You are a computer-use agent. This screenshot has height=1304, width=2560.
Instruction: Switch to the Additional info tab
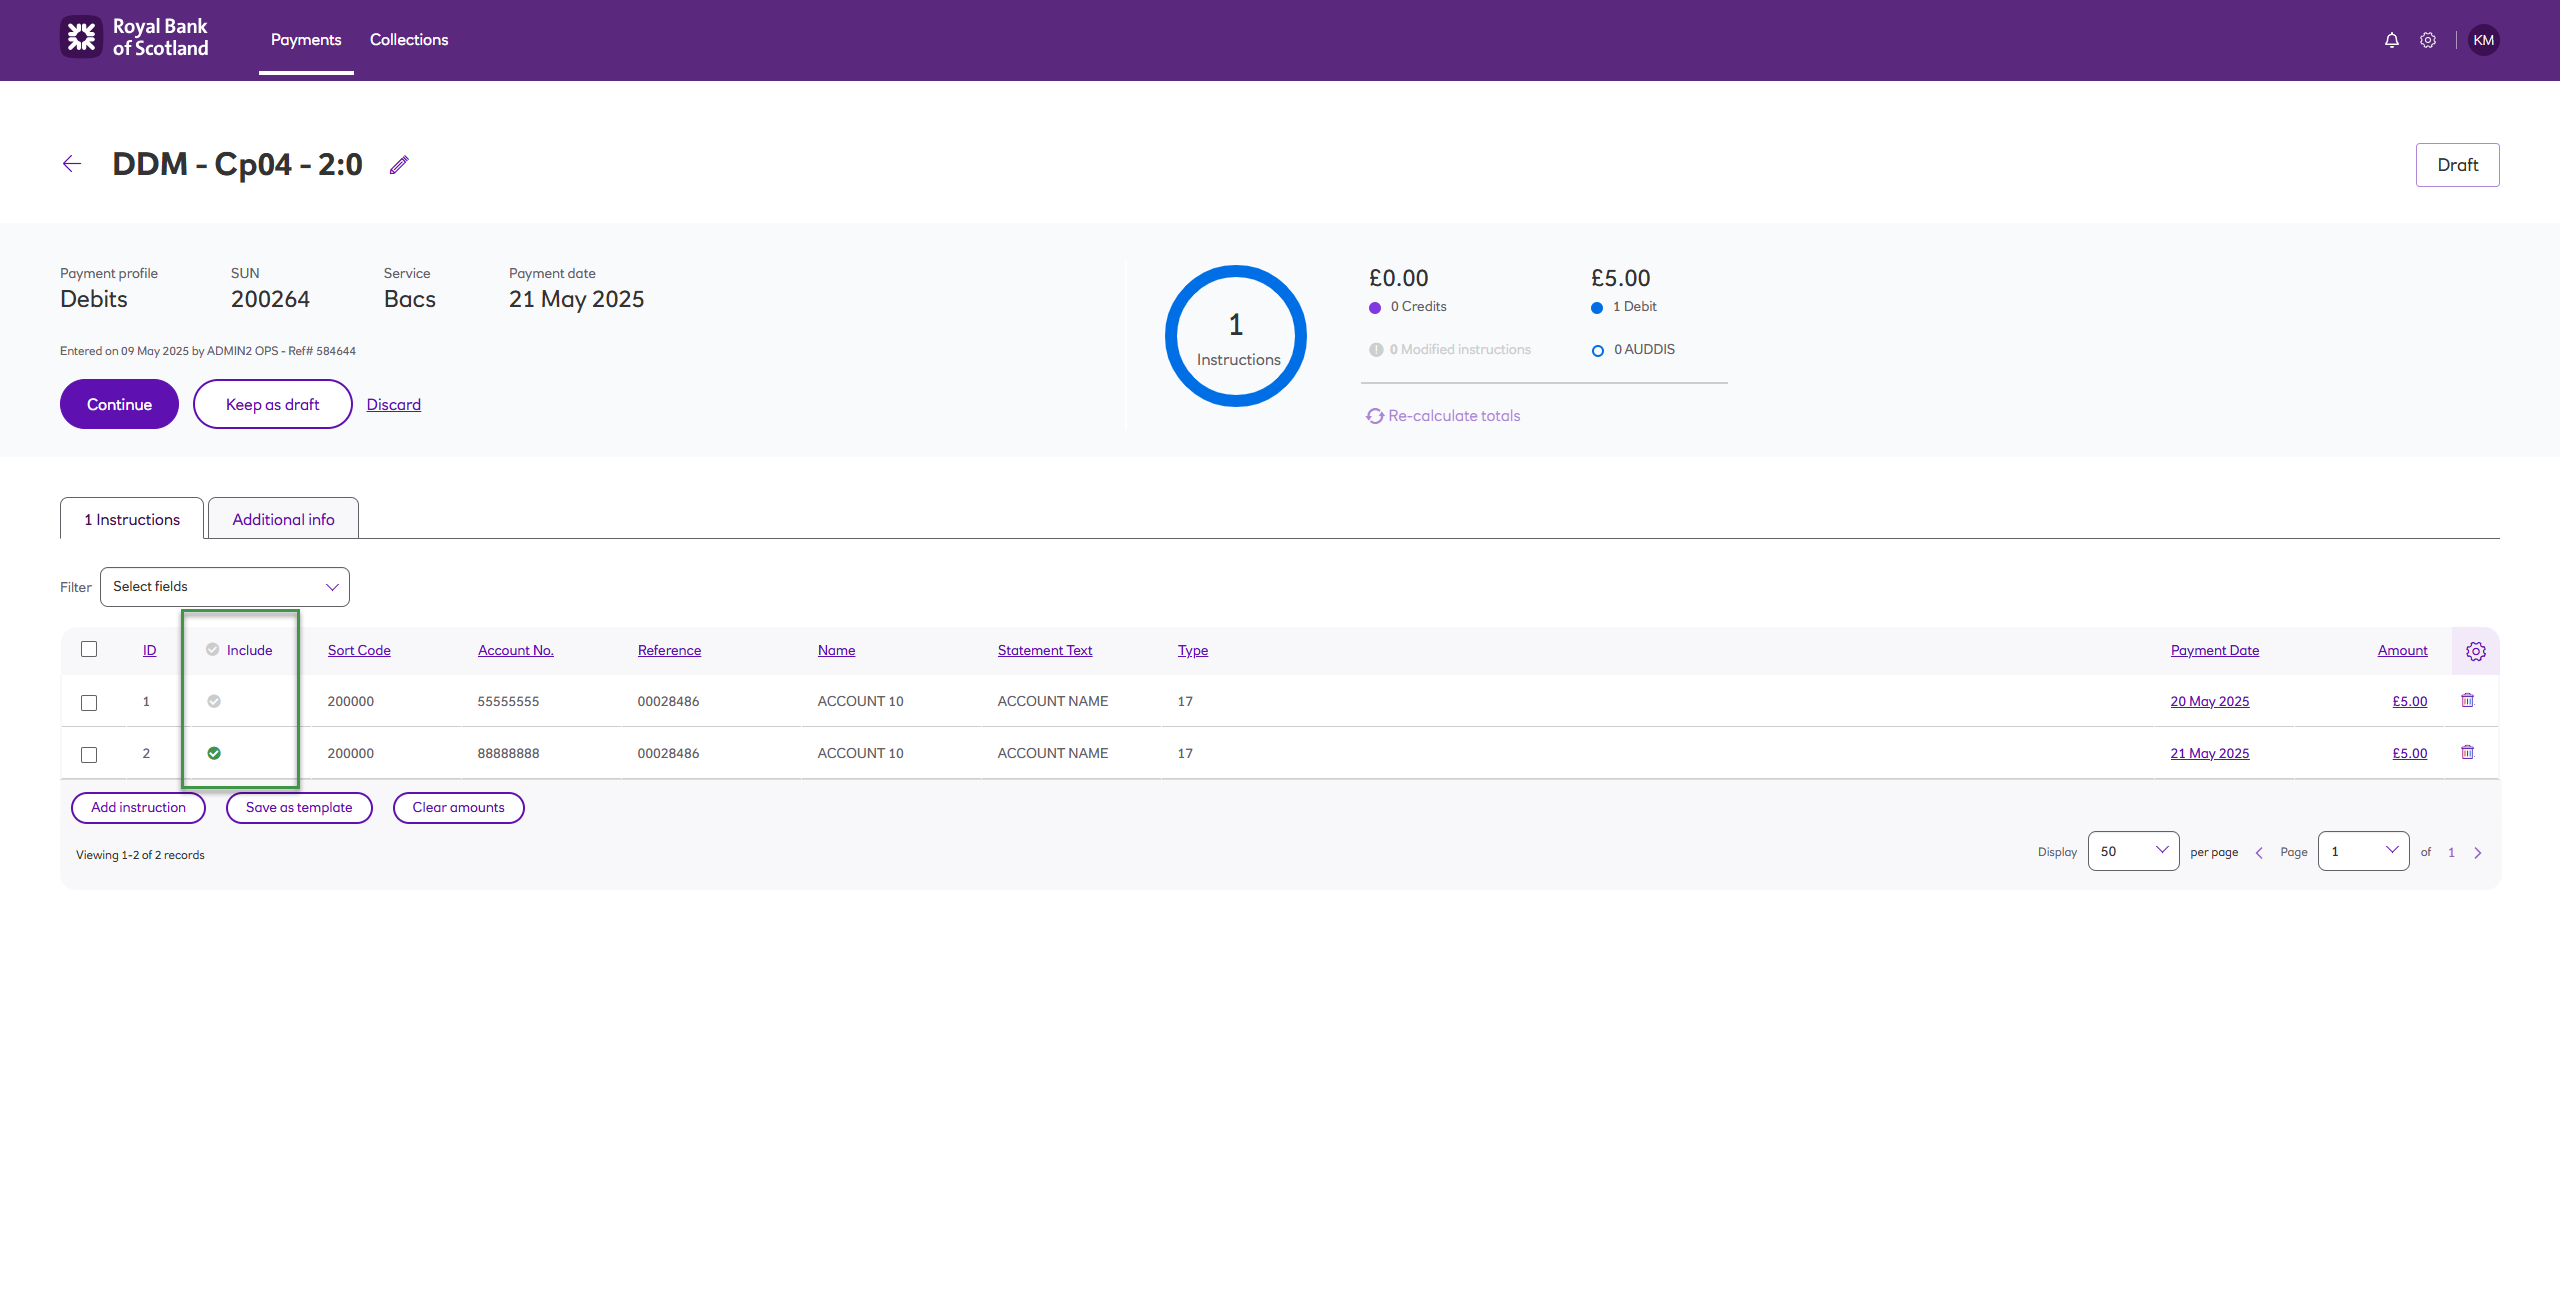(x=283, y=519)
